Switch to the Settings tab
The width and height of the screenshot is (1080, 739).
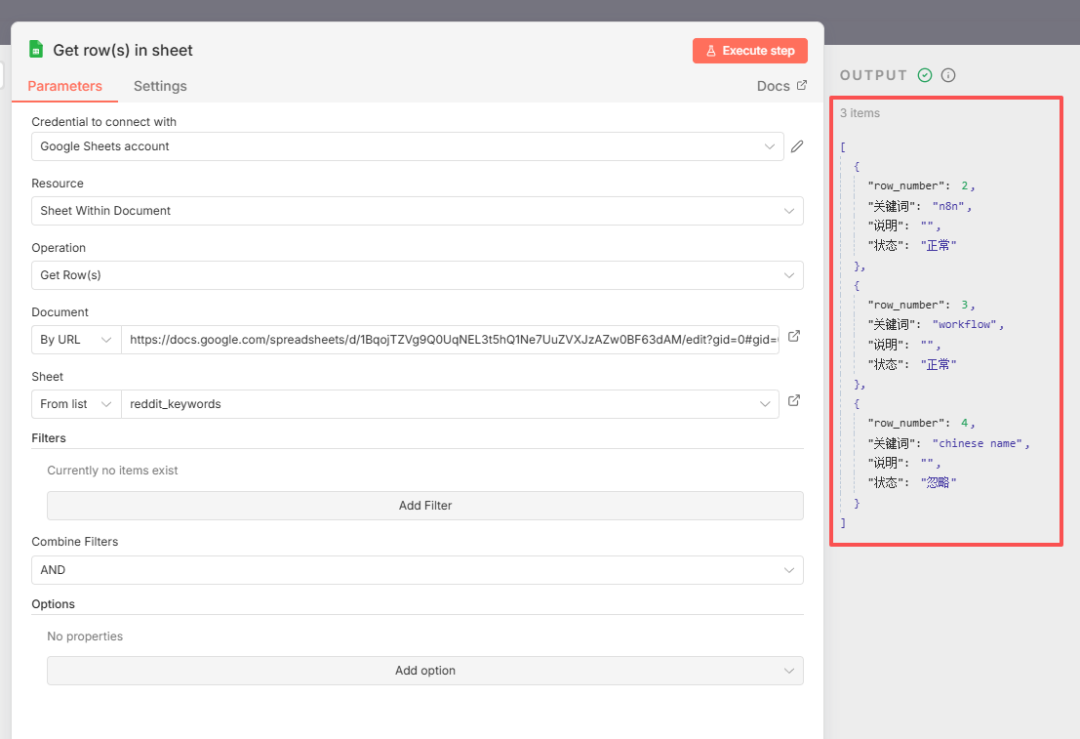(160, 86)
